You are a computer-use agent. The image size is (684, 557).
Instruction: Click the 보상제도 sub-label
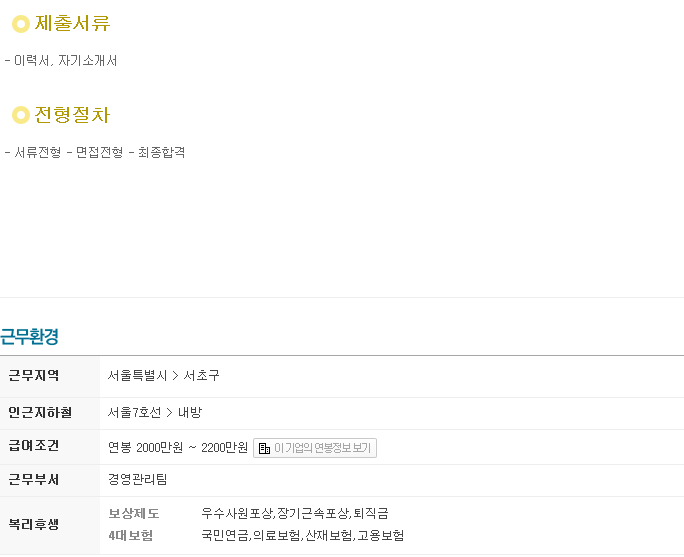click(133, 513)
